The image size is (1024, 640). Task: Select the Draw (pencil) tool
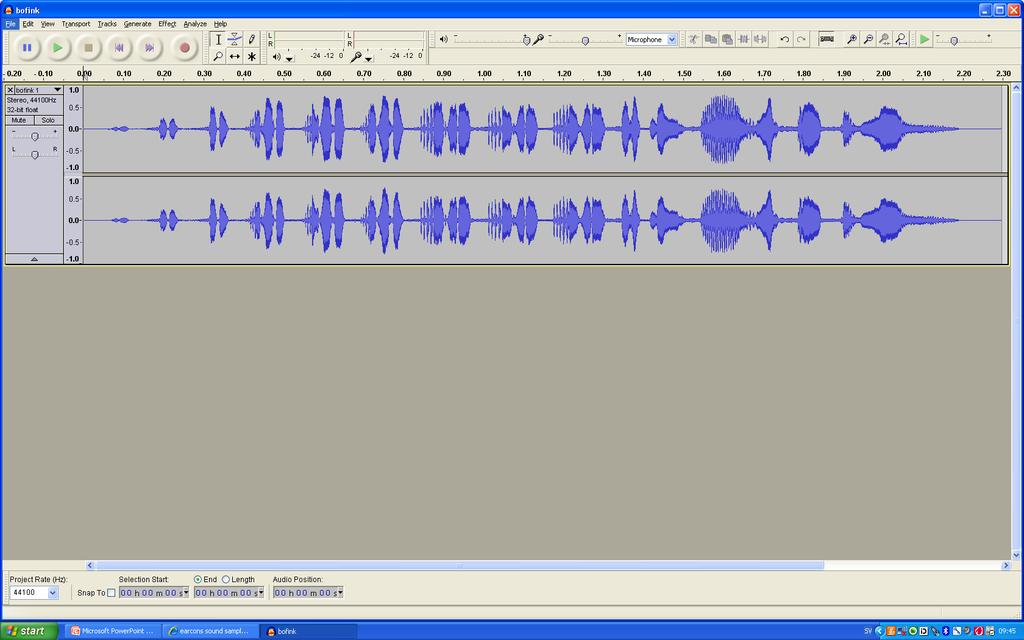(x=251, y=39)
